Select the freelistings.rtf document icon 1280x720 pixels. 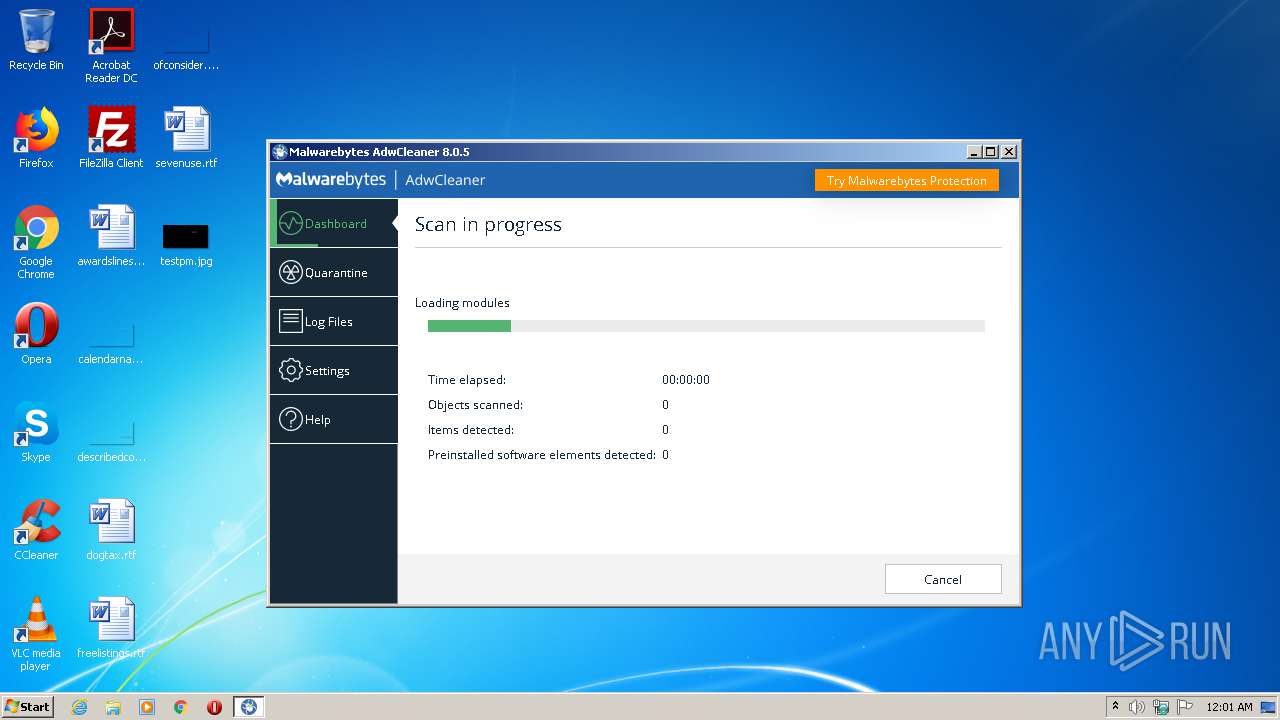tap(111, 628)
